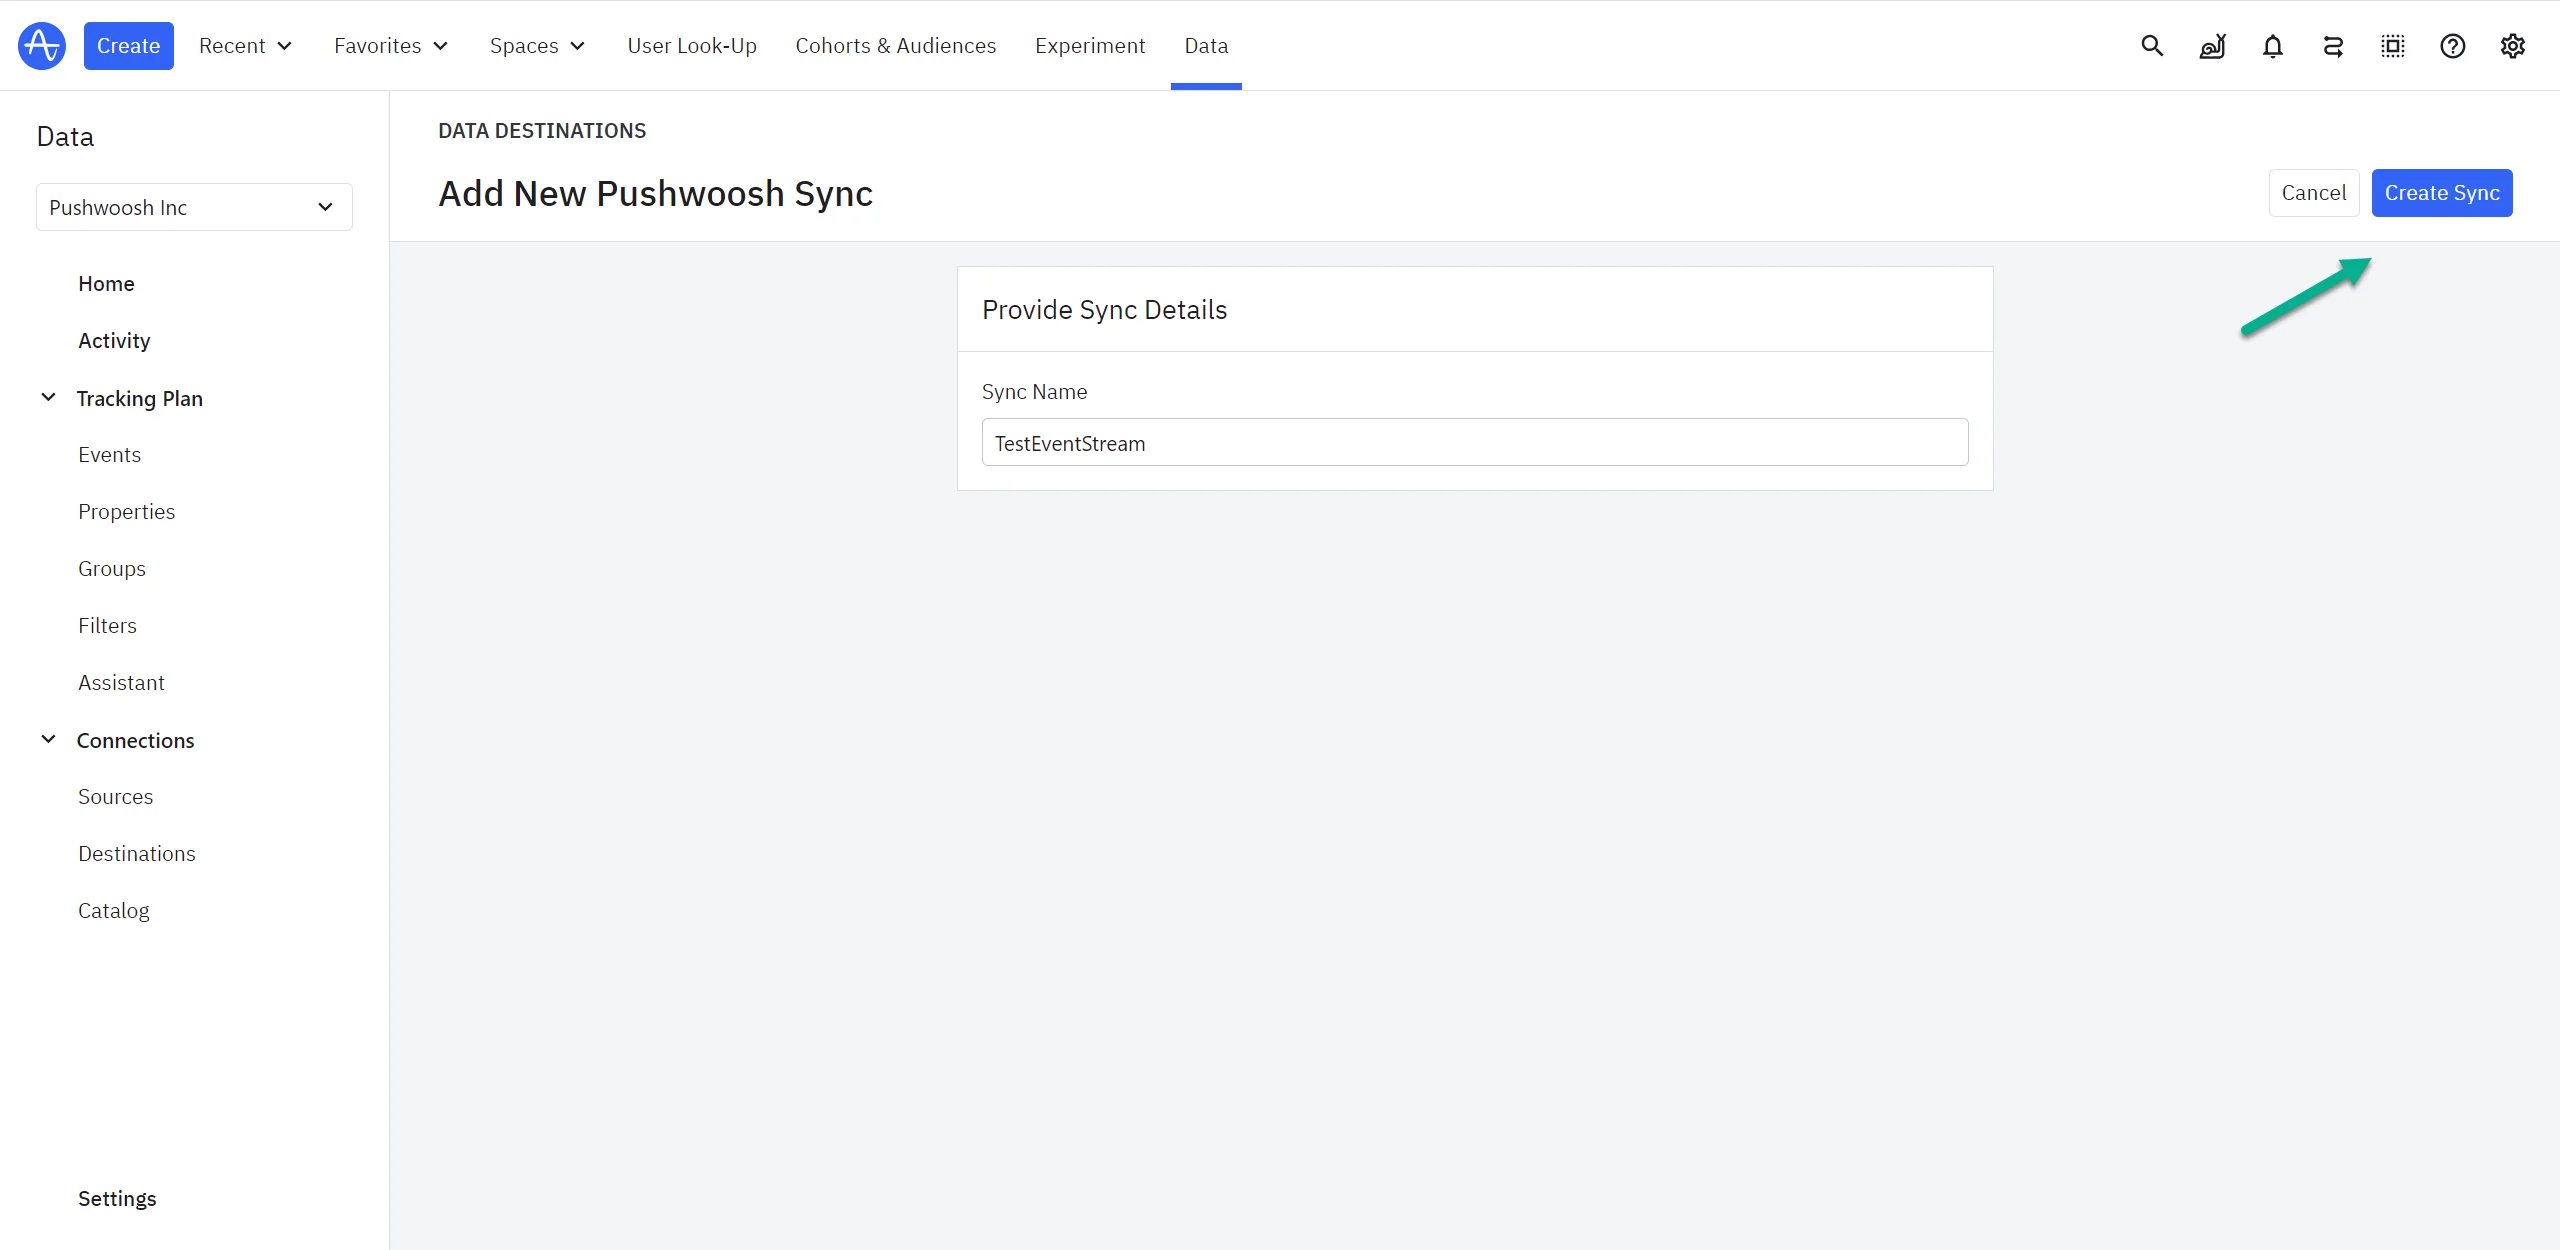Open the notifications bell icon
The image size is (2560, 1250).
coord(2272,46)
